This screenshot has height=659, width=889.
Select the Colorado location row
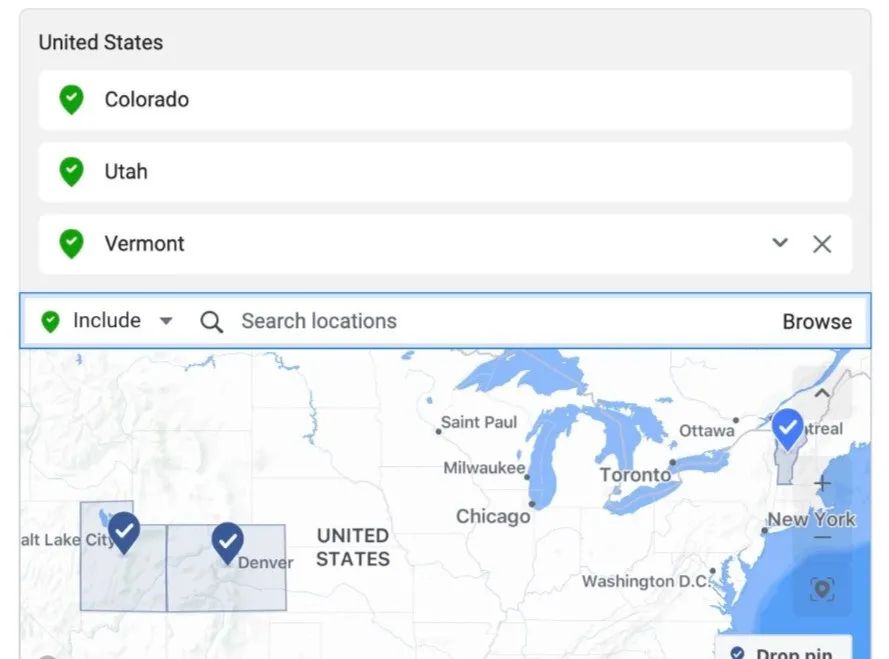tap(445, 100)
